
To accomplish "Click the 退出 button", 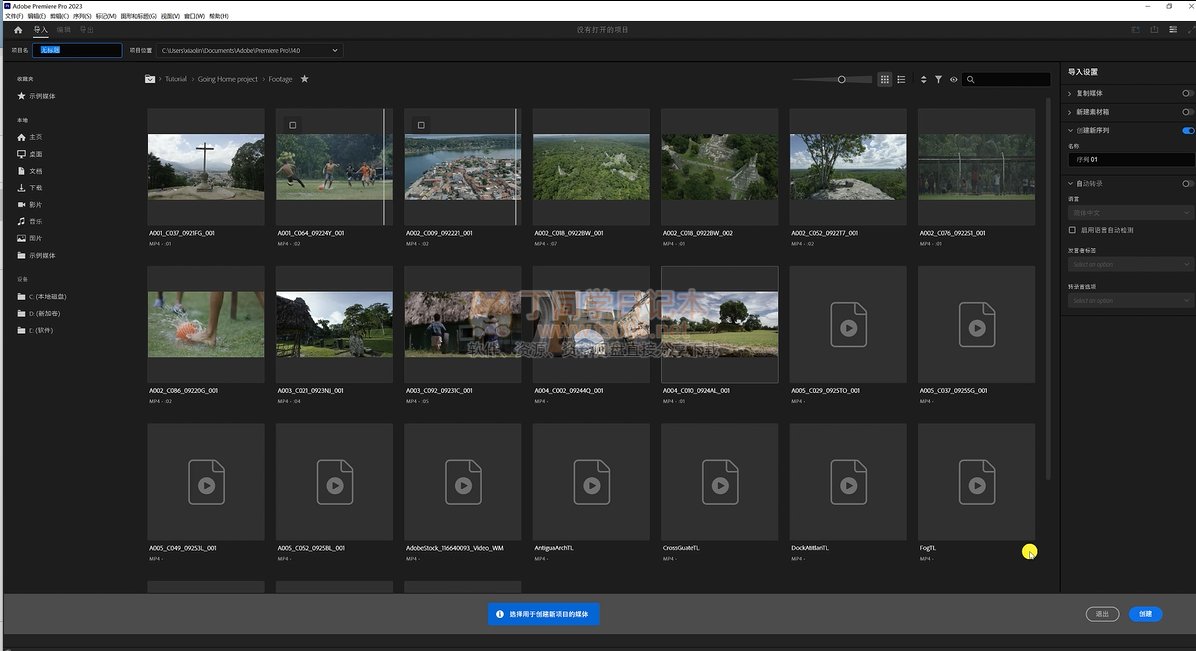I will coord(1102,614).
